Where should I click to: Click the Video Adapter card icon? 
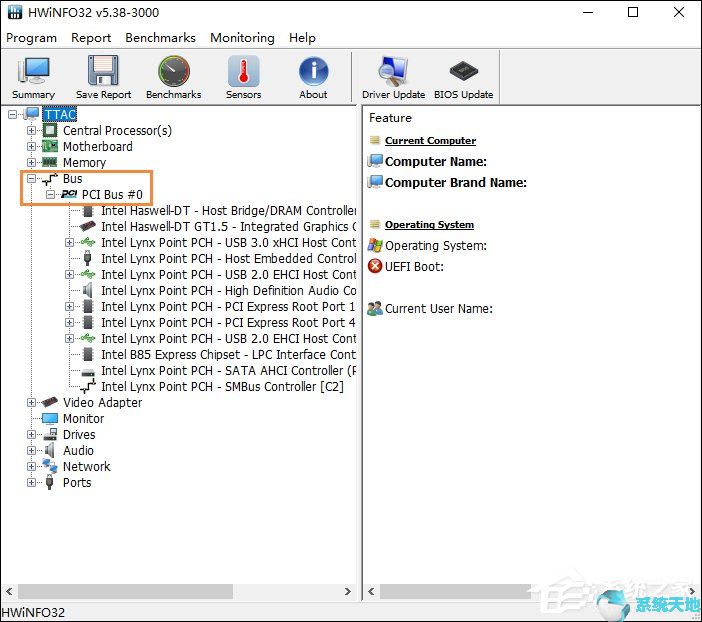pos(50,402)
